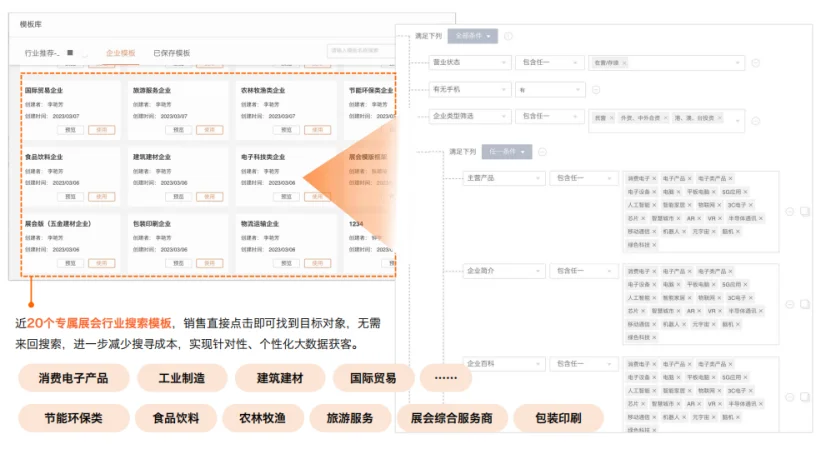Copy the 企业百科 condition row

click(805, 397)
